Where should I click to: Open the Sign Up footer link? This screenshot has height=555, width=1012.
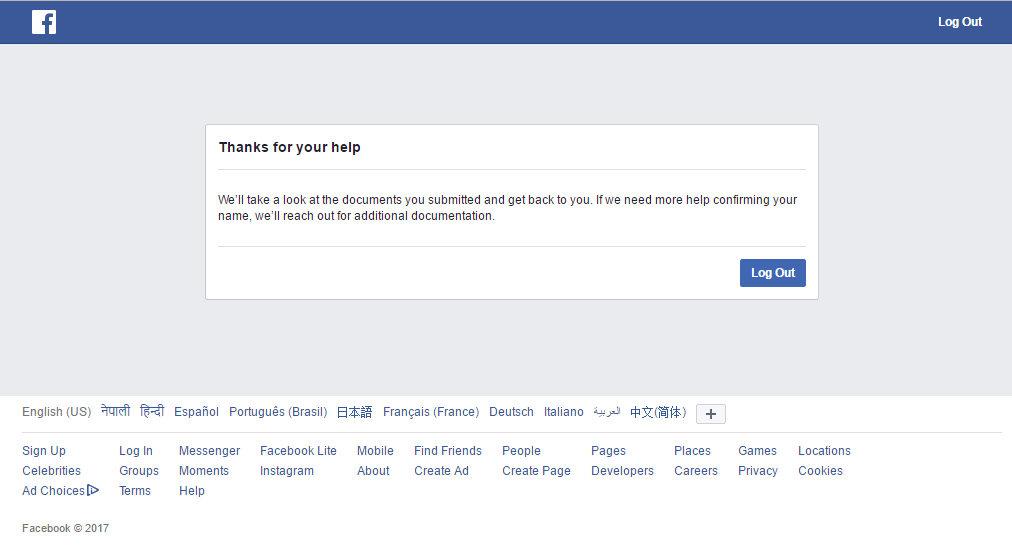point(44,451)
